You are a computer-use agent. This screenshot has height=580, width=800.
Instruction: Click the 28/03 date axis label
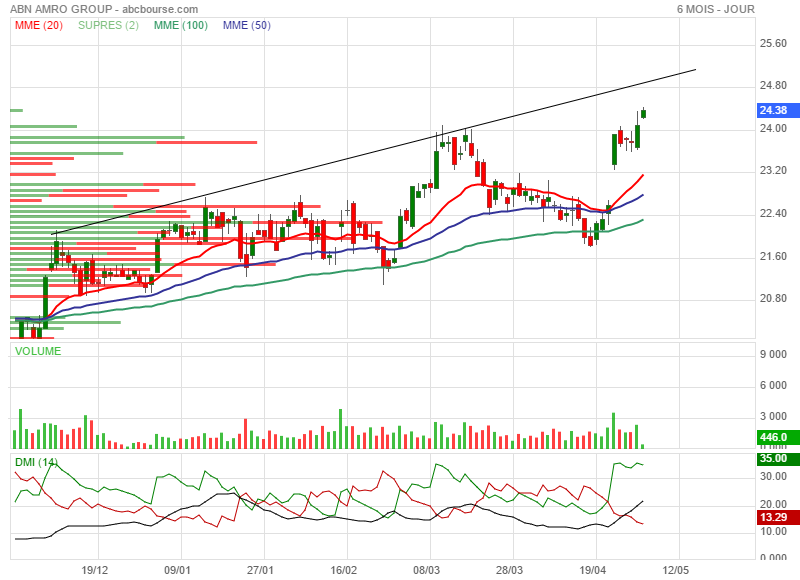tap(509, 570)
